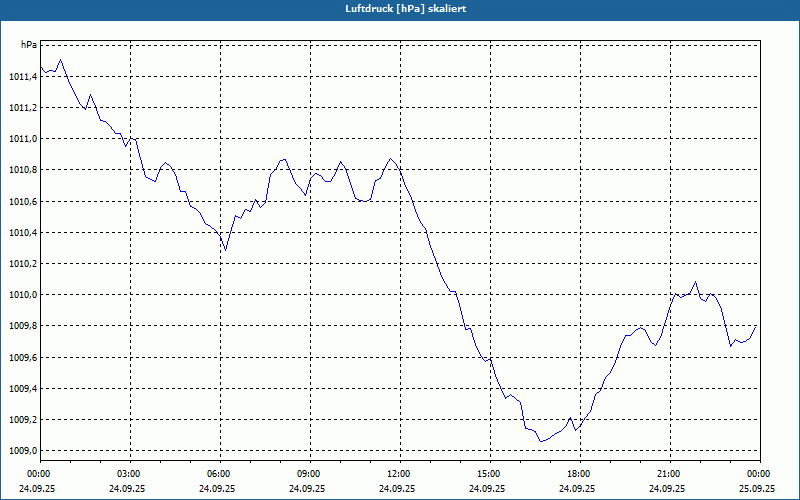The height and width of the screenshot is (500, 800).
Task: Click the y-axis label 1011,0
Action: pyautogui.click(x=23, y=139)
